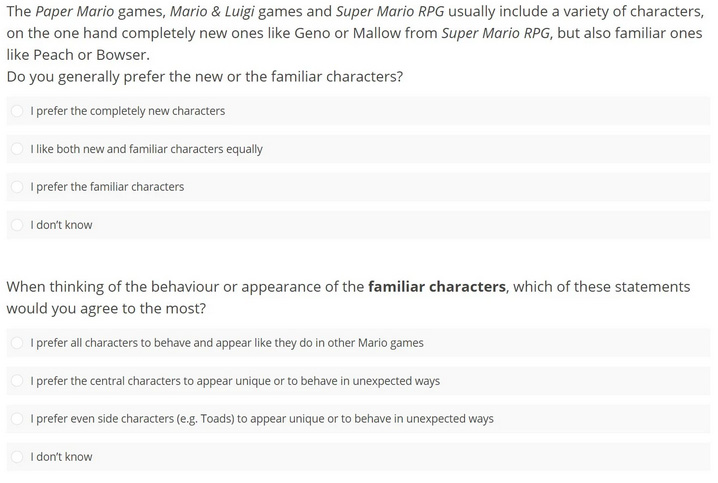Tick the 'I prefer the familiar characters' radio circle
This screenshot has height=483, width=718.
pos(17,187)
